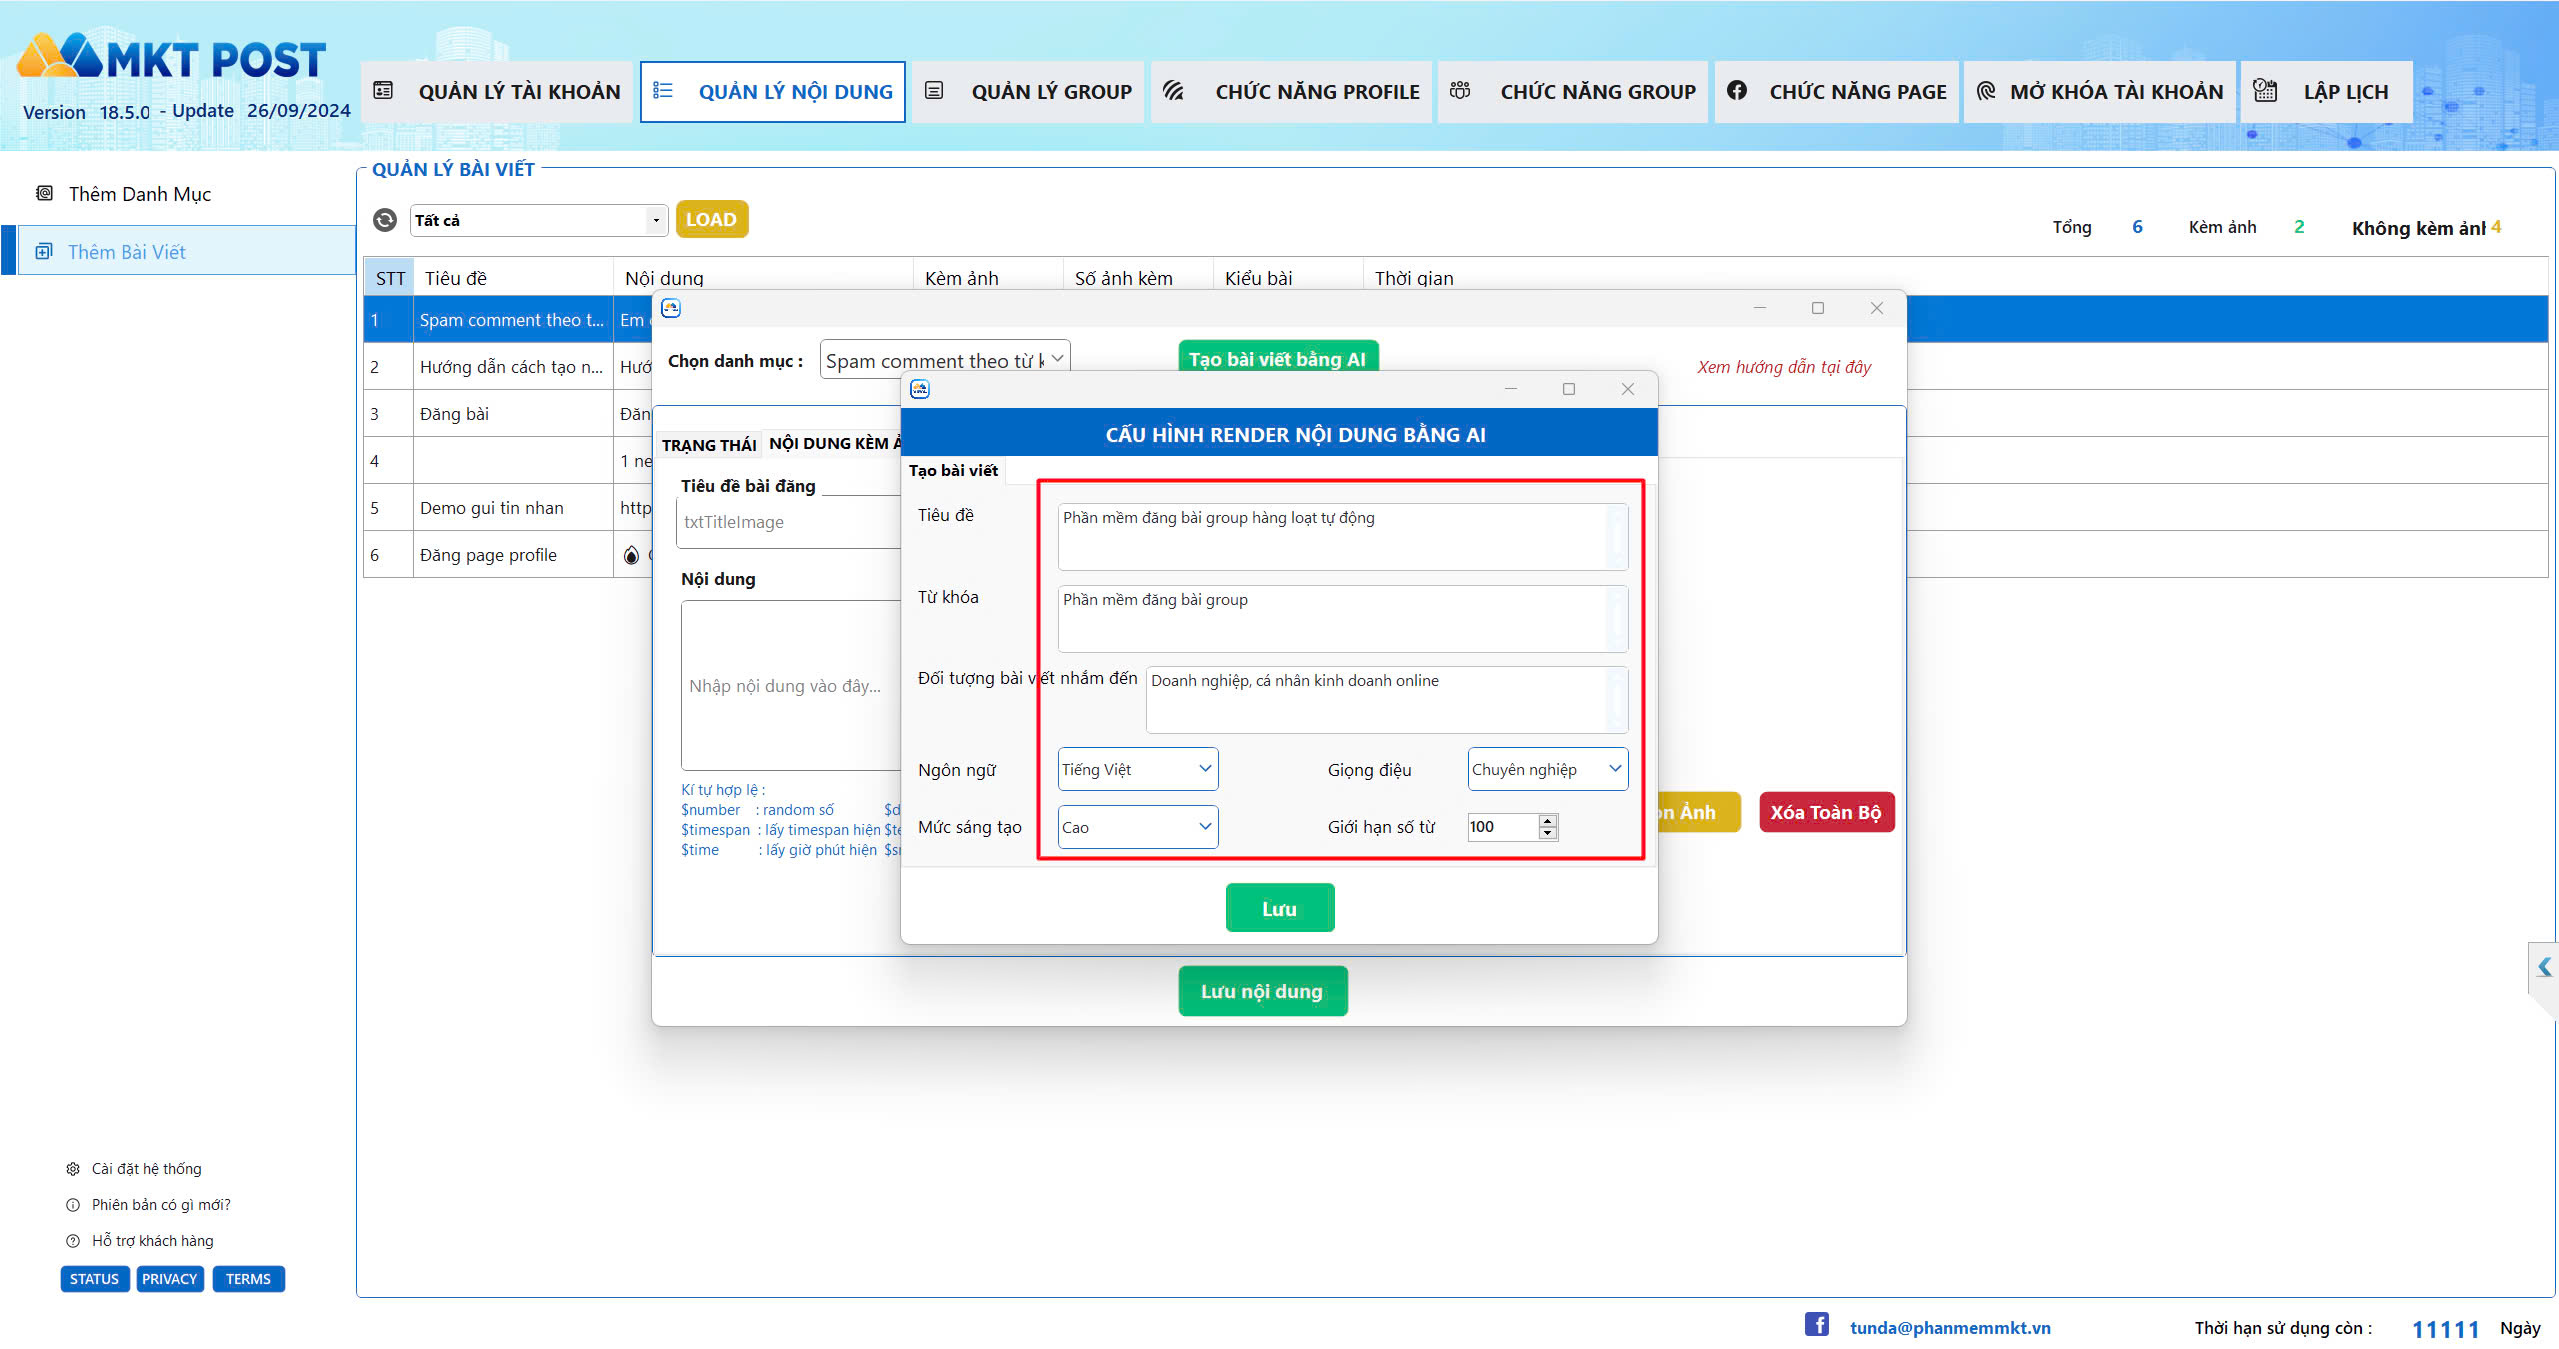Image resolution: width=2559 pixels, height=1349 pixels.
Task: Click the Giới hạn số từ value 100
Action: click(1503, 827)
